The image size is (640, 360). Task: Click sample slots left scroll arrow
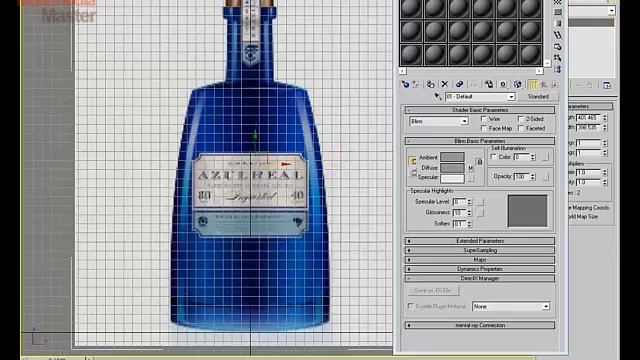pos(402,71)
